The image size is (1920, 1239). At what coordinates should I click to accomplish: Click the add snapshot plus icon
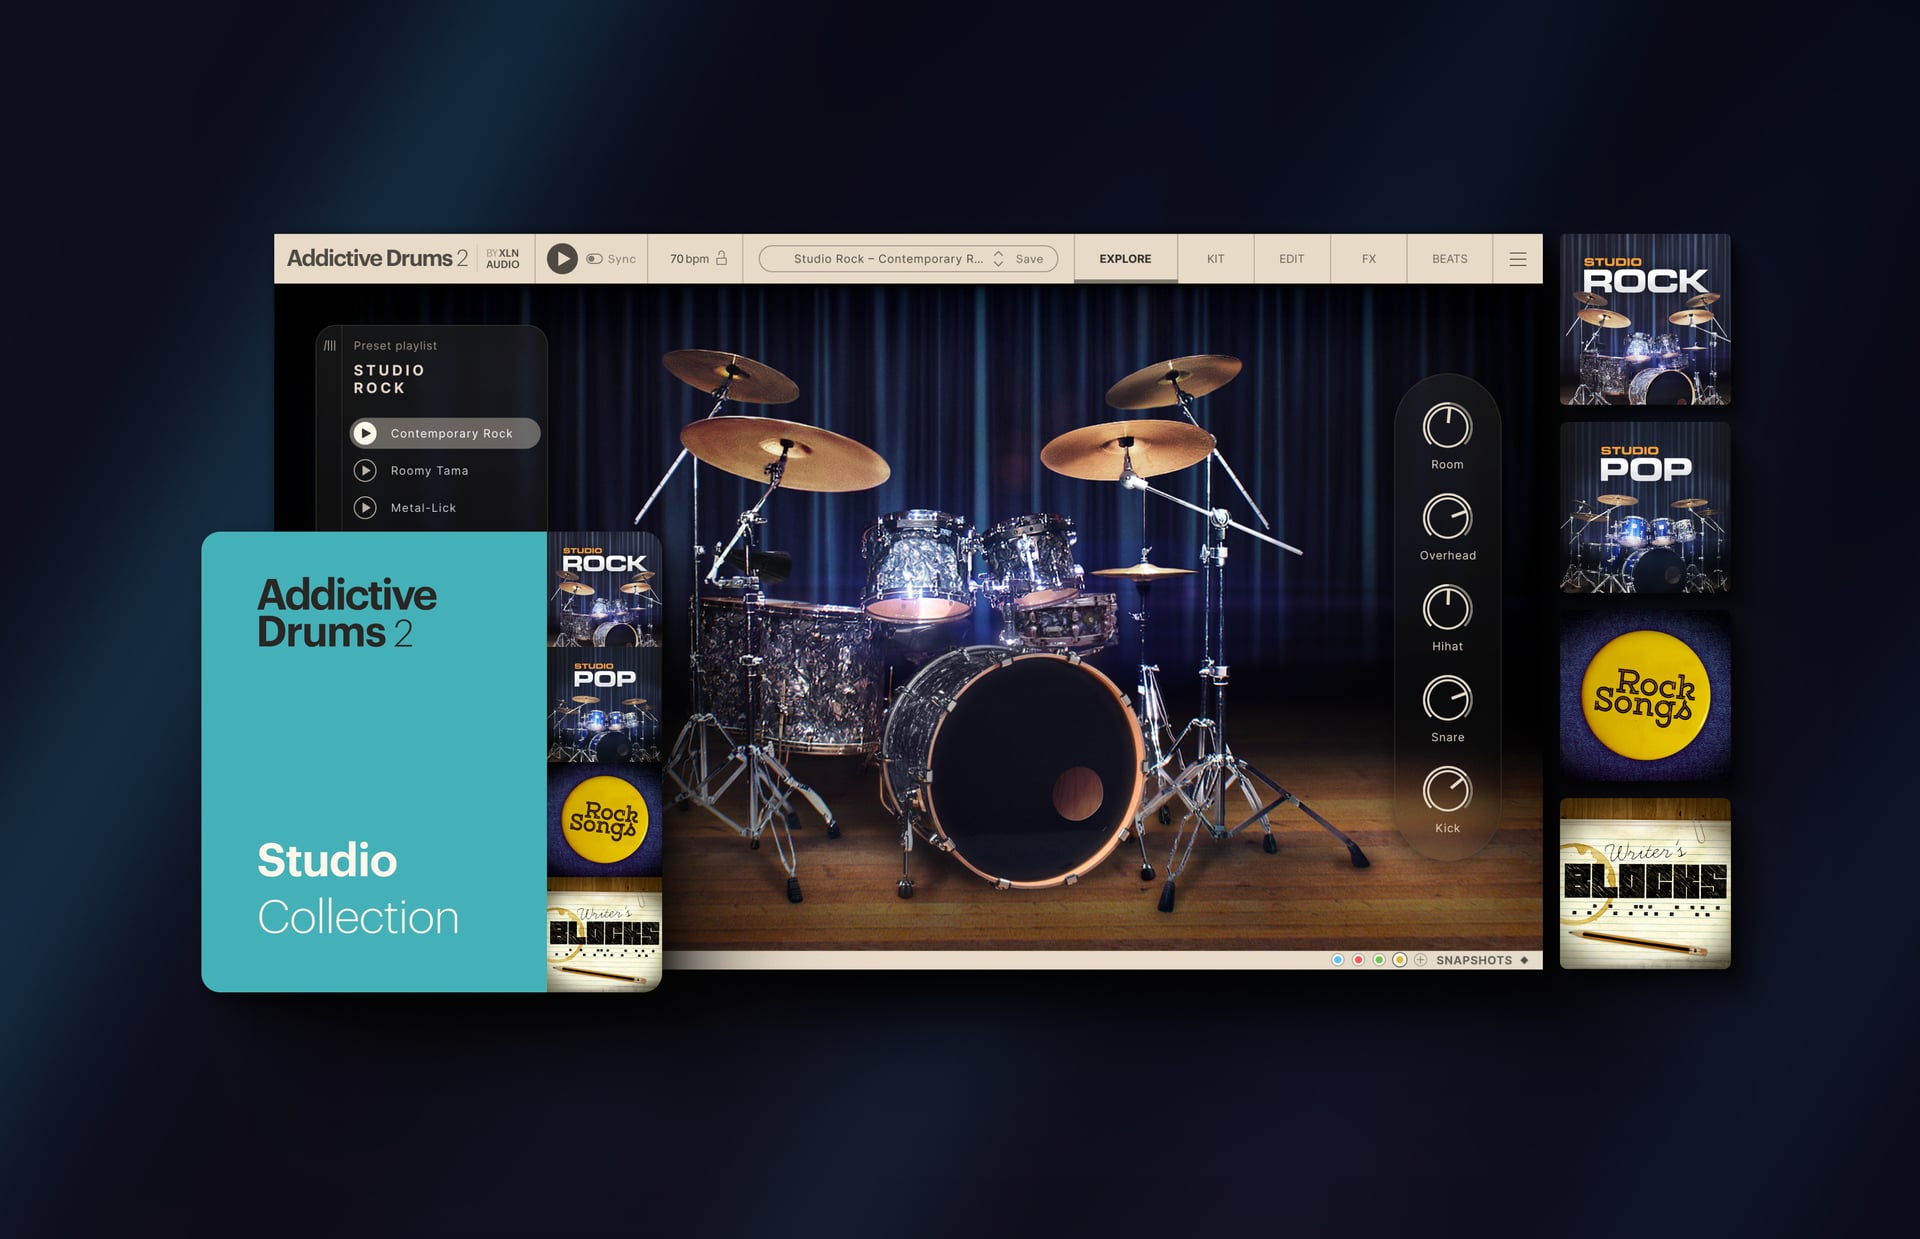1420,960
